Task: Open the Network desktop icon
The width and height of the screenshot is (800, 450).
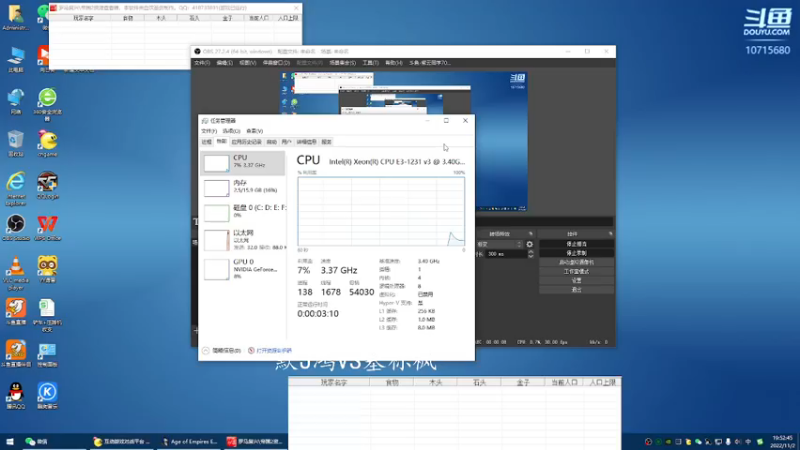Action: [x=16, y=101]
